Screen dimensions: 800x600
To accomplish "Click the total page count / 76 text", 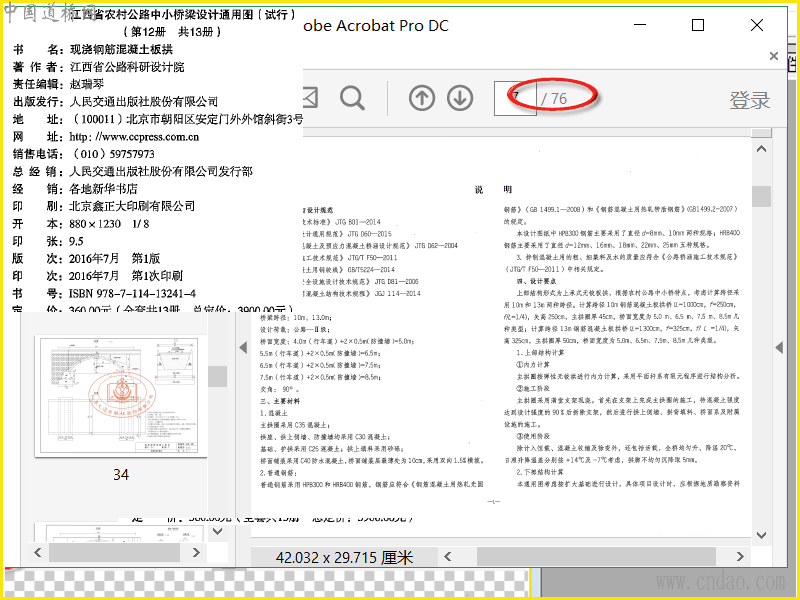I will point(554,98).
